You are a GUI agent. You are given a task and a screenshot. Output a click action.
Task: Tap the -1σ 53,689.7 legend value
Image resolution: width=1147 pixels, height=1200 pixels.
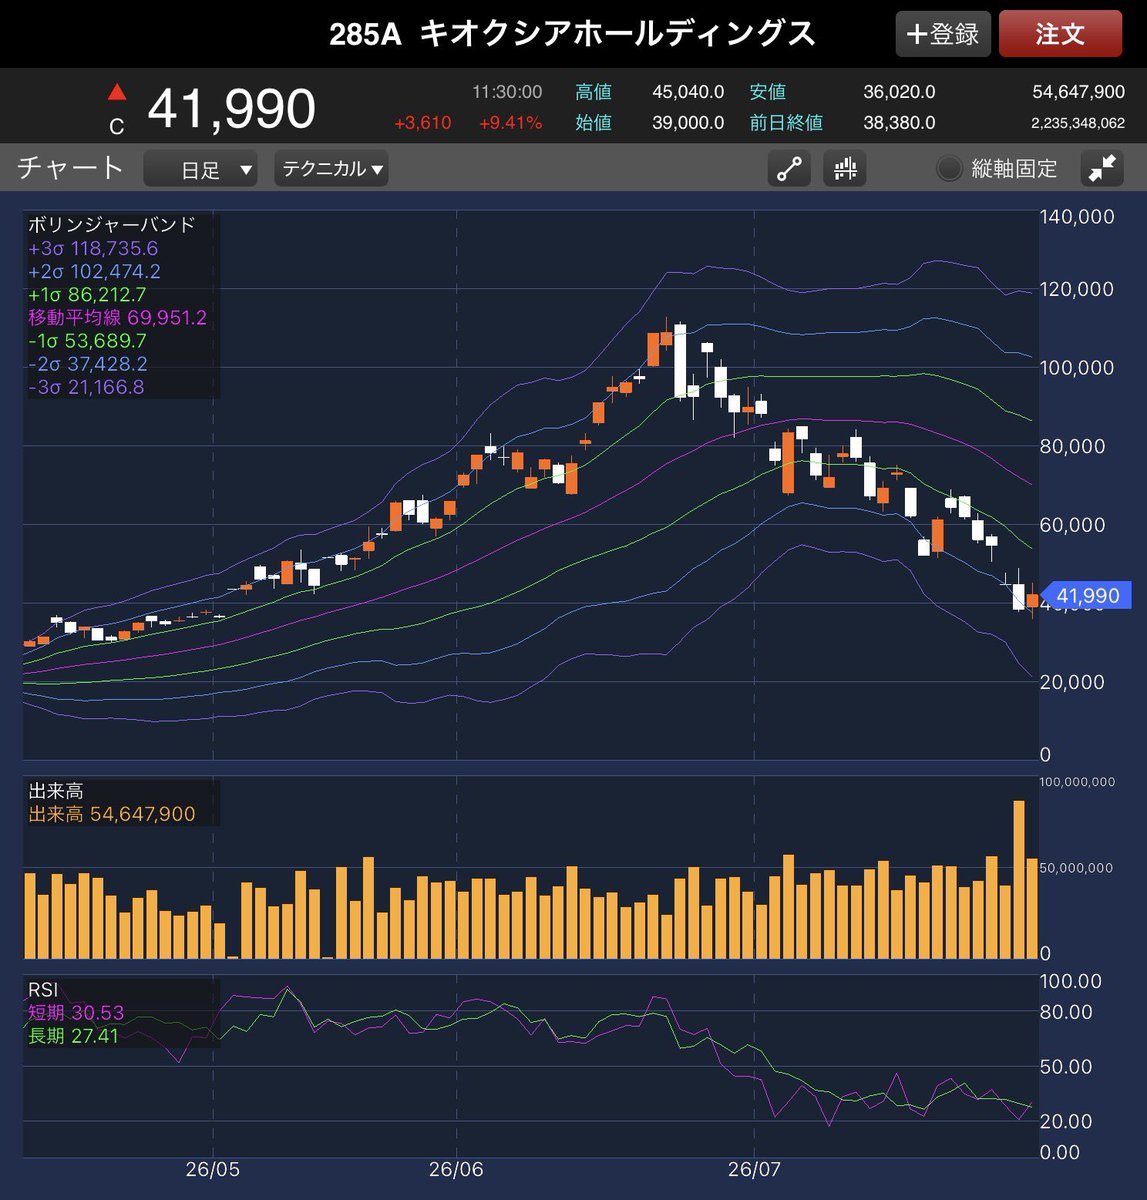[x=87, y=340]
